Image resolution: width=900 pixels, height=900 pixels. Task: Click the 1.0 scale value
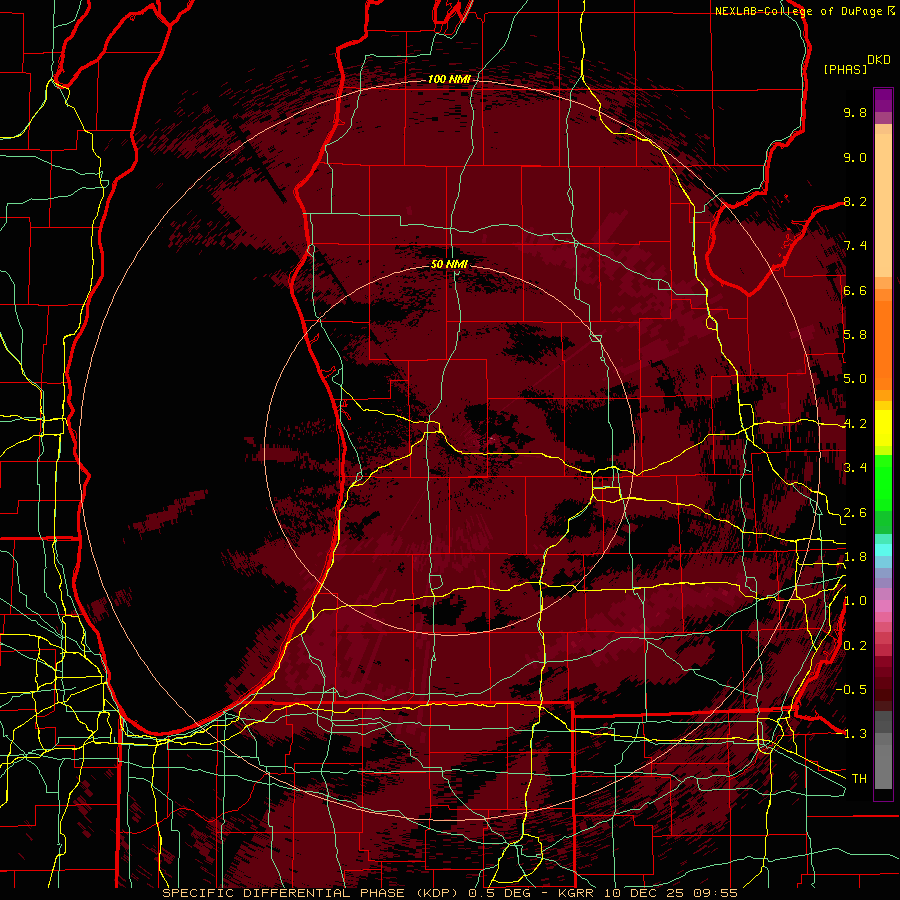coord(855,601)
